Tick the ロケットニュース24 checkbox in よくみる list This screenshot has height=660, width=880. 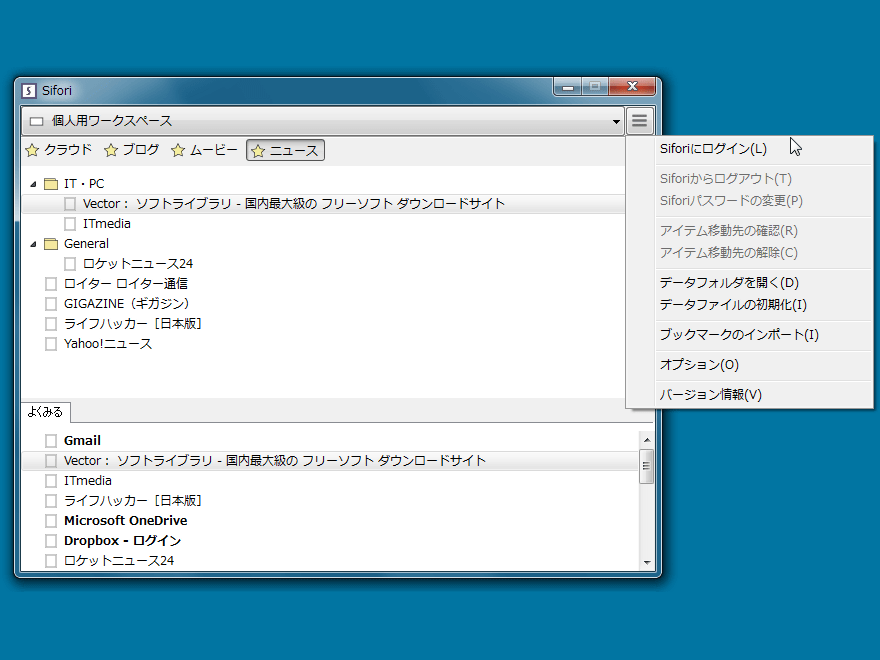(x=51, y=561)
